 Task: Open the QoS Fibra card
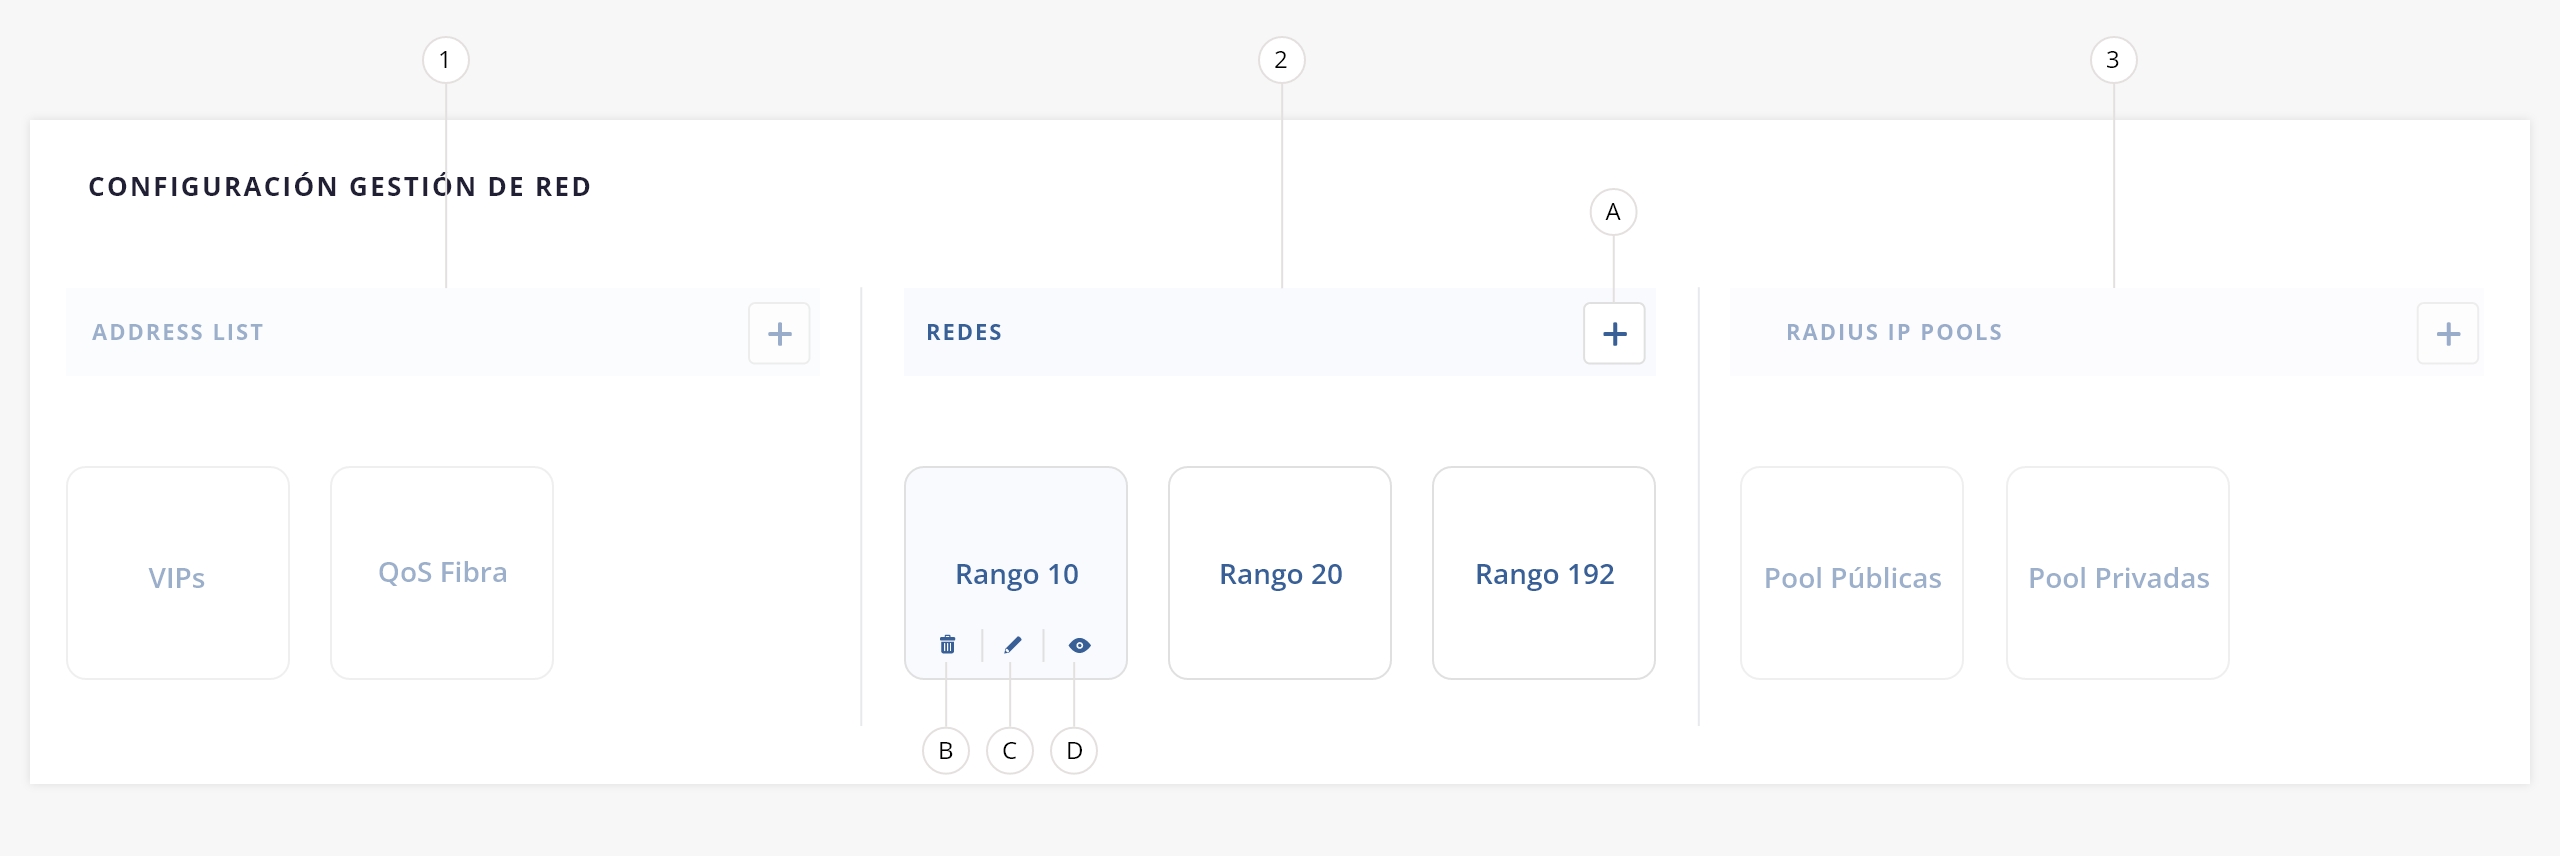pos(442,573)
